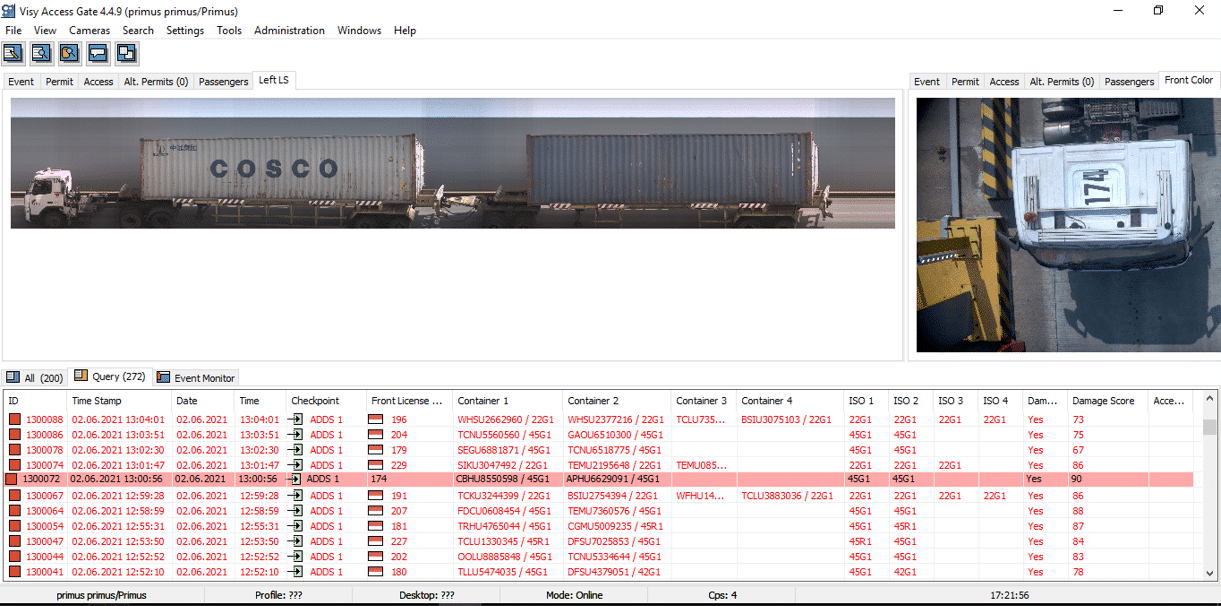The width and height of the screenshot is (1221, 606).
Task: Select container cell TCNU5560560 / 45G1
Action: point(504,435)
